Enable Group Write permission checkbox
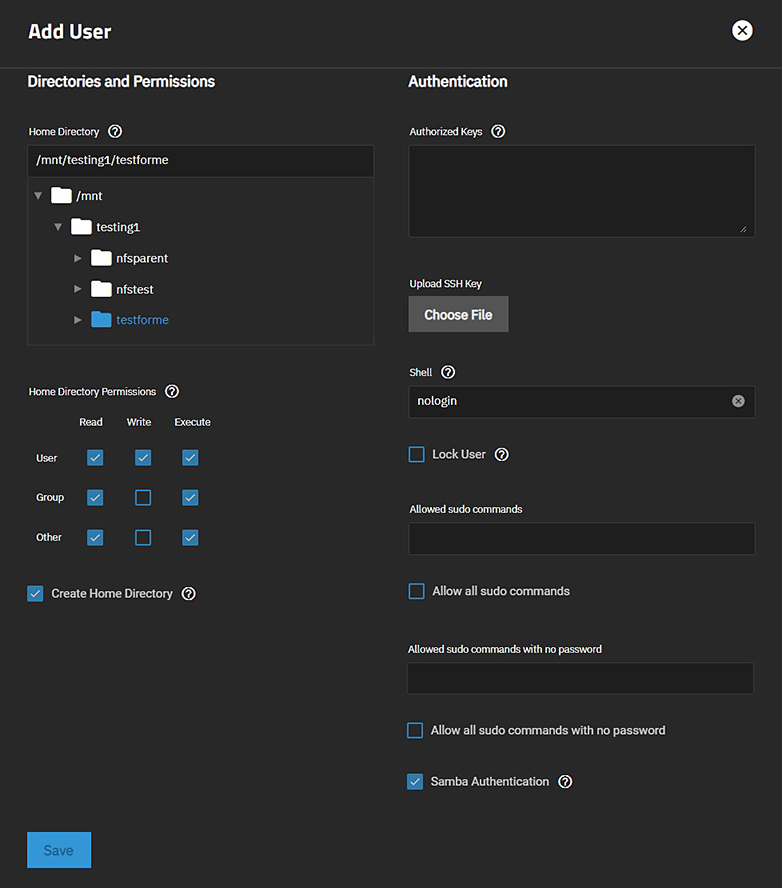This screenshot has width=782, height=888. point(143,497)
